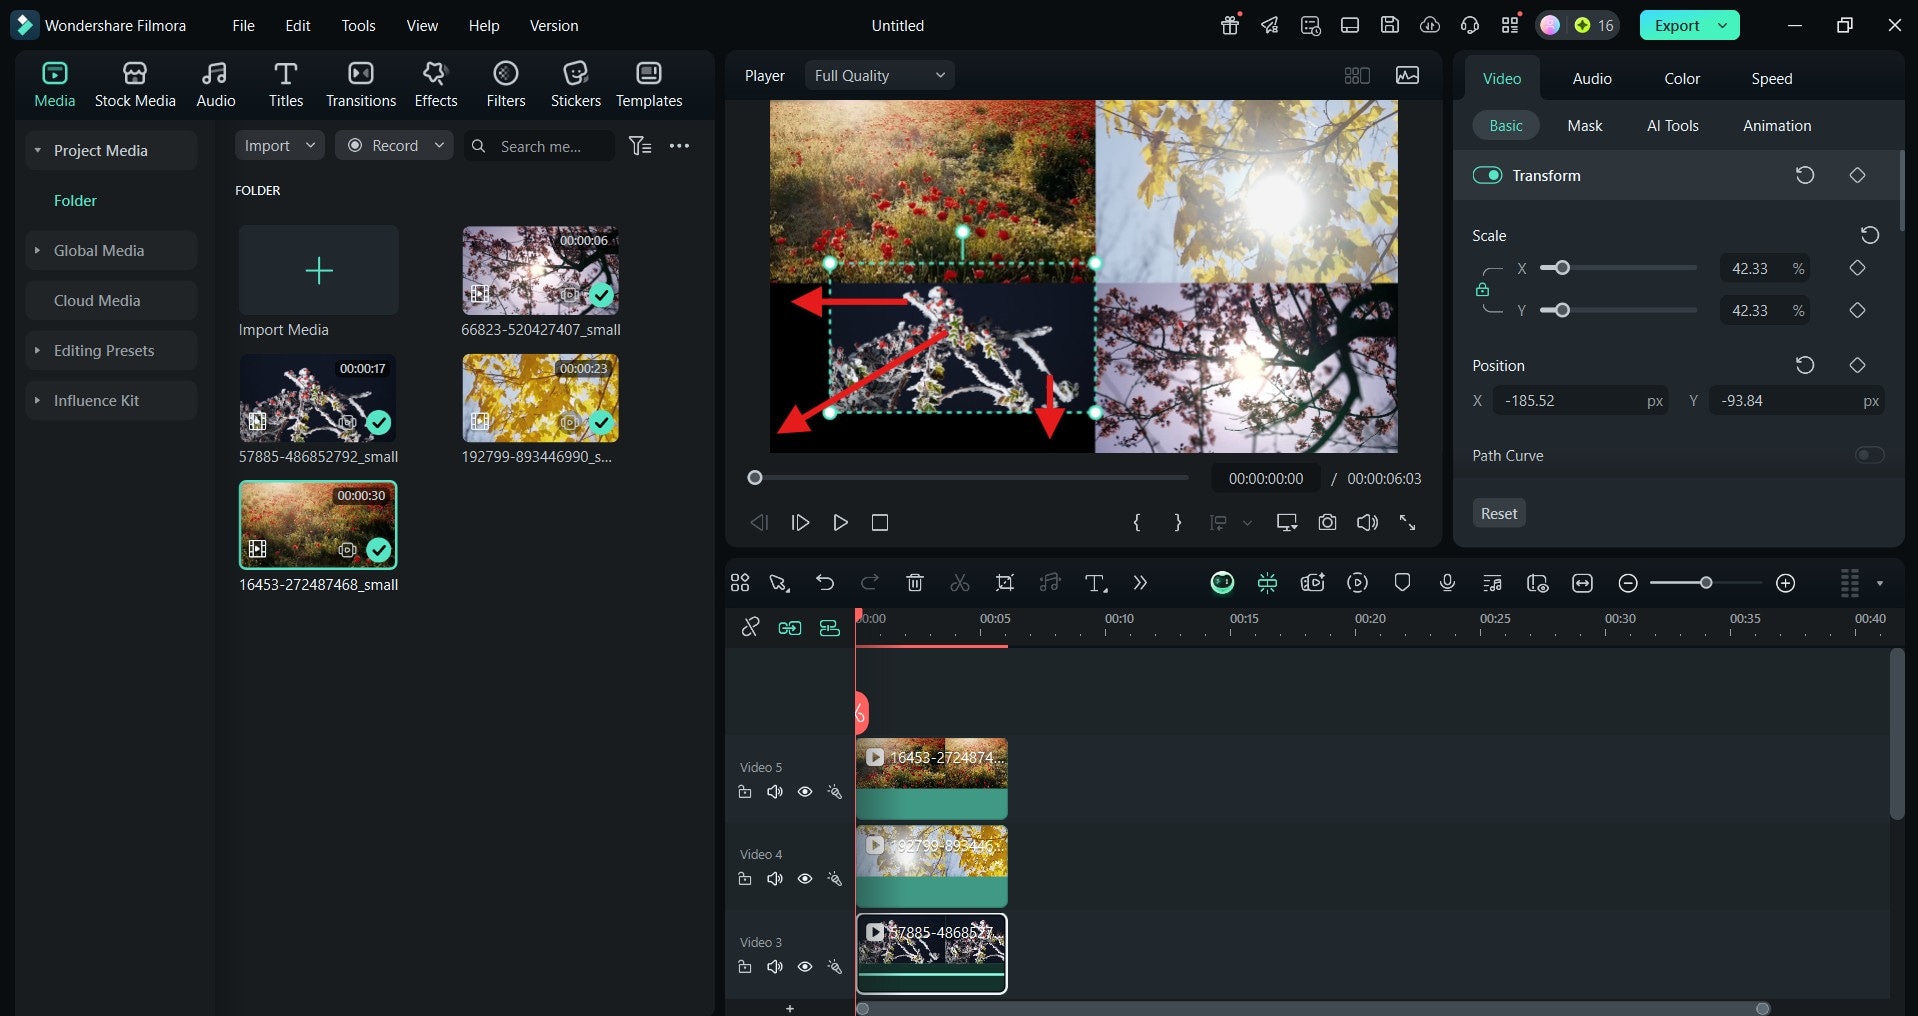This screenshot has width=1918, height=1016.
Task: Switch to the Speed tab
Action: coord(1771,78)
